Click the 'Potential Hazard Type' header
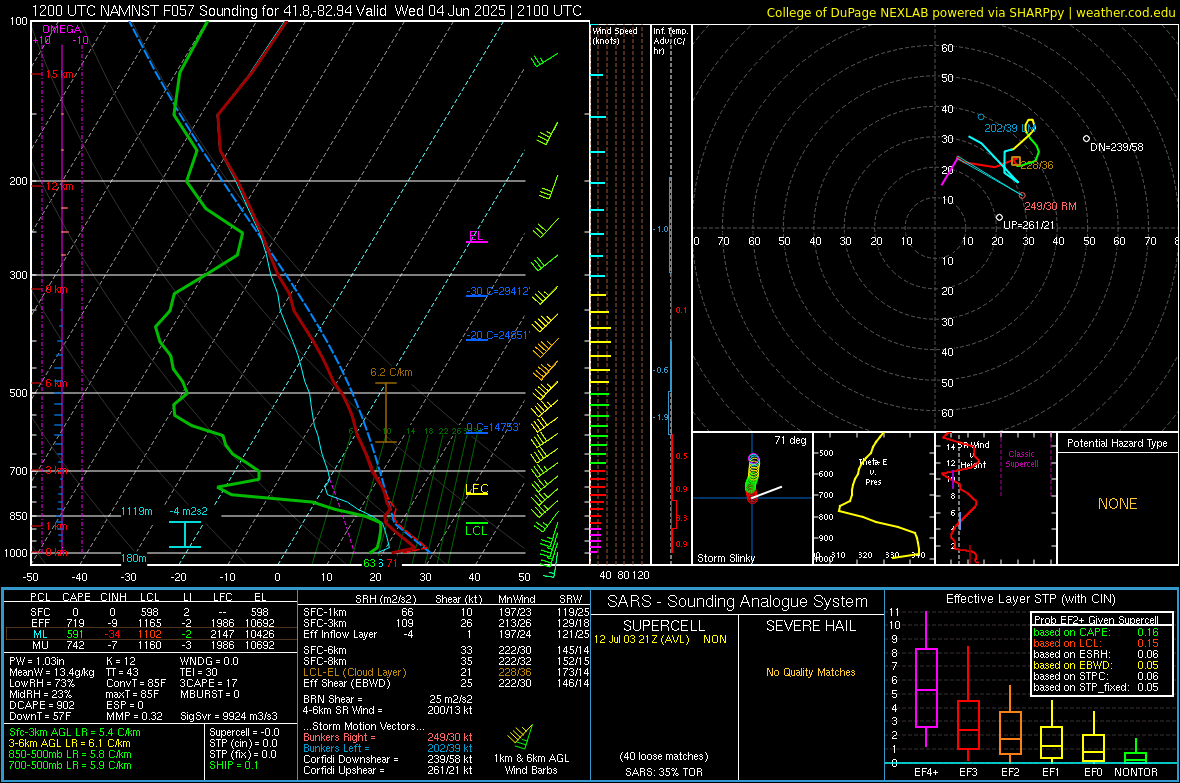The width and height of the screenshot is (1180, 783). [x=1117, y=443]
